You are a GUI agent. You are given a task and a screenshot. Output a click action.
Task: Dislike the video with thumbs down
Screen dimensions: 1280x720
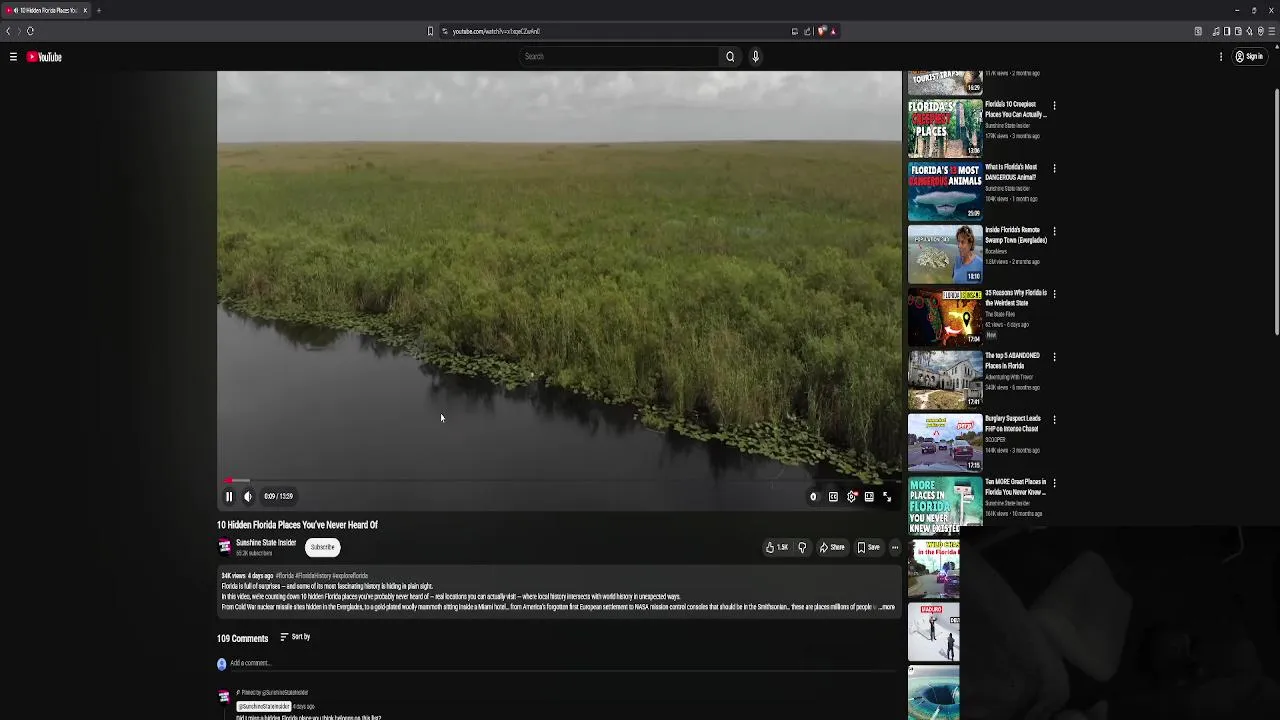point(802,547)
